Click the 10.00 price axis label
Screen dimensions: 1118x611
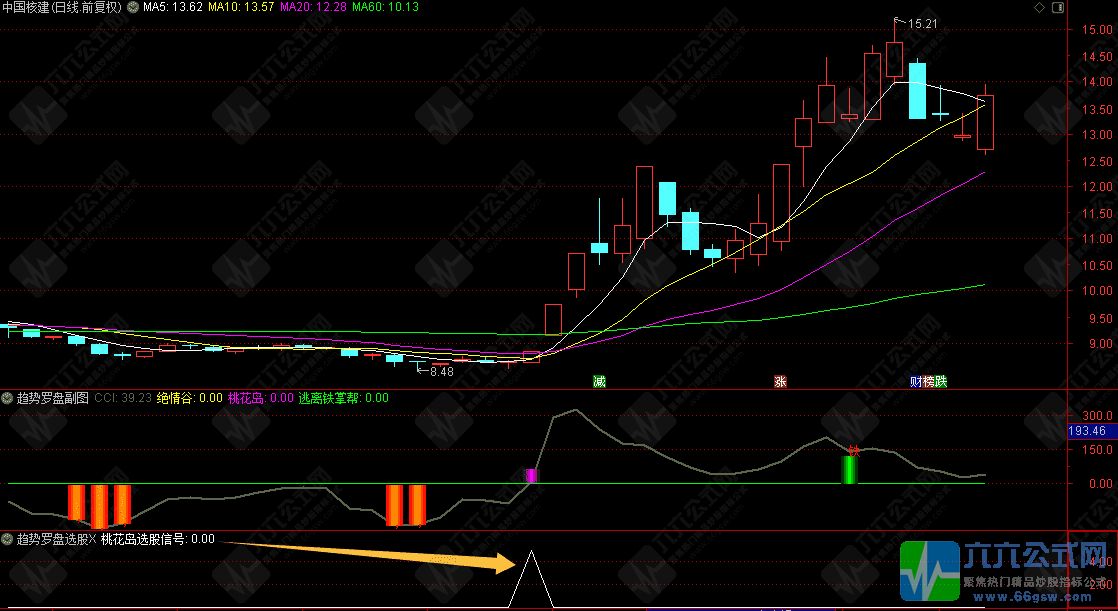pos(1097,291)
